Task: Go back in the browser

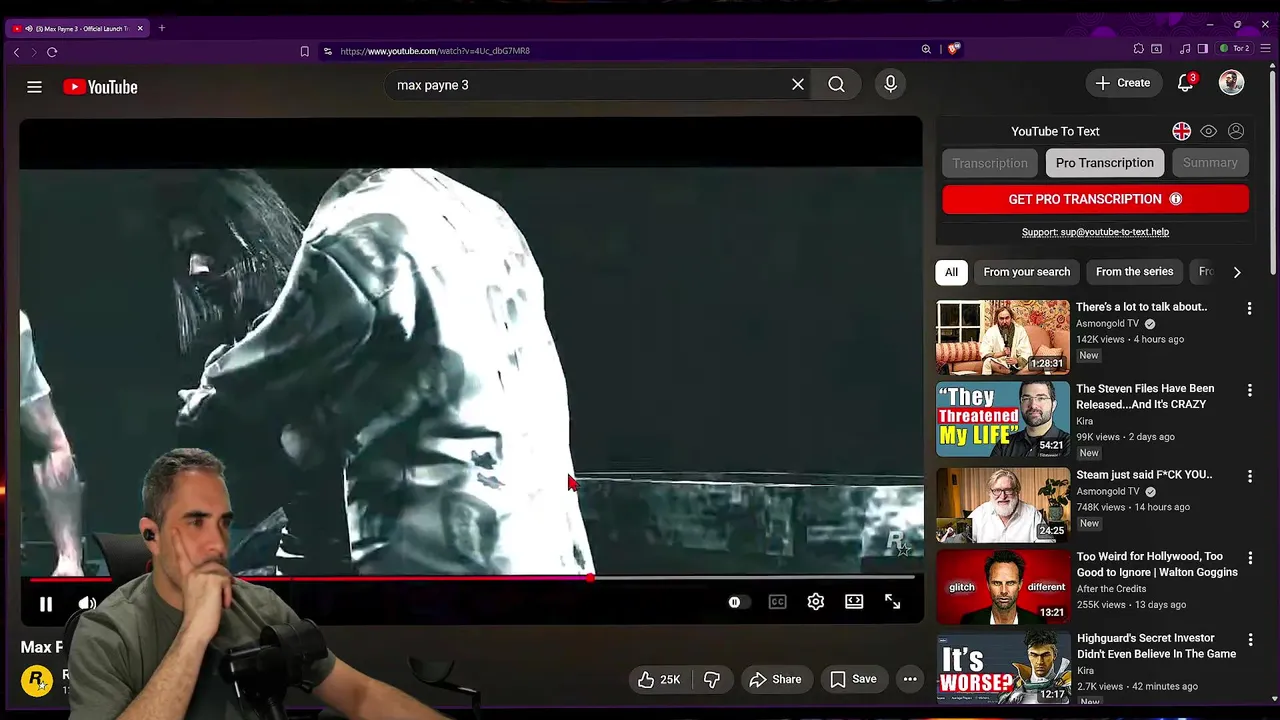Action: click(16, 51)
